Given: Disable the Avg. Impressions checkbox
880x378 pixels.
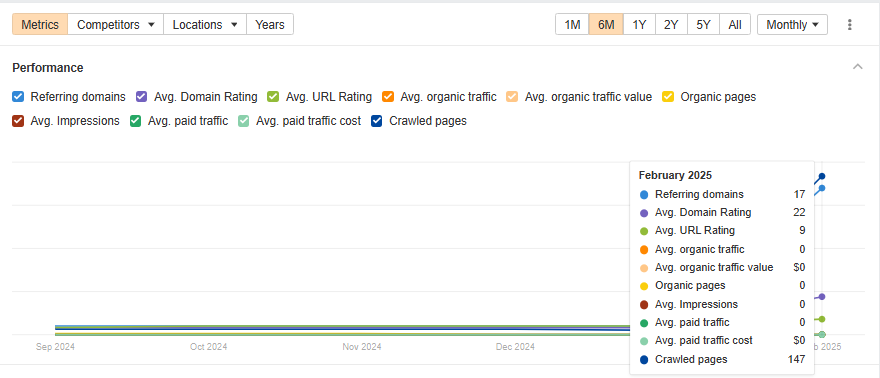Looking at the screenshot, I should point(18,121).
